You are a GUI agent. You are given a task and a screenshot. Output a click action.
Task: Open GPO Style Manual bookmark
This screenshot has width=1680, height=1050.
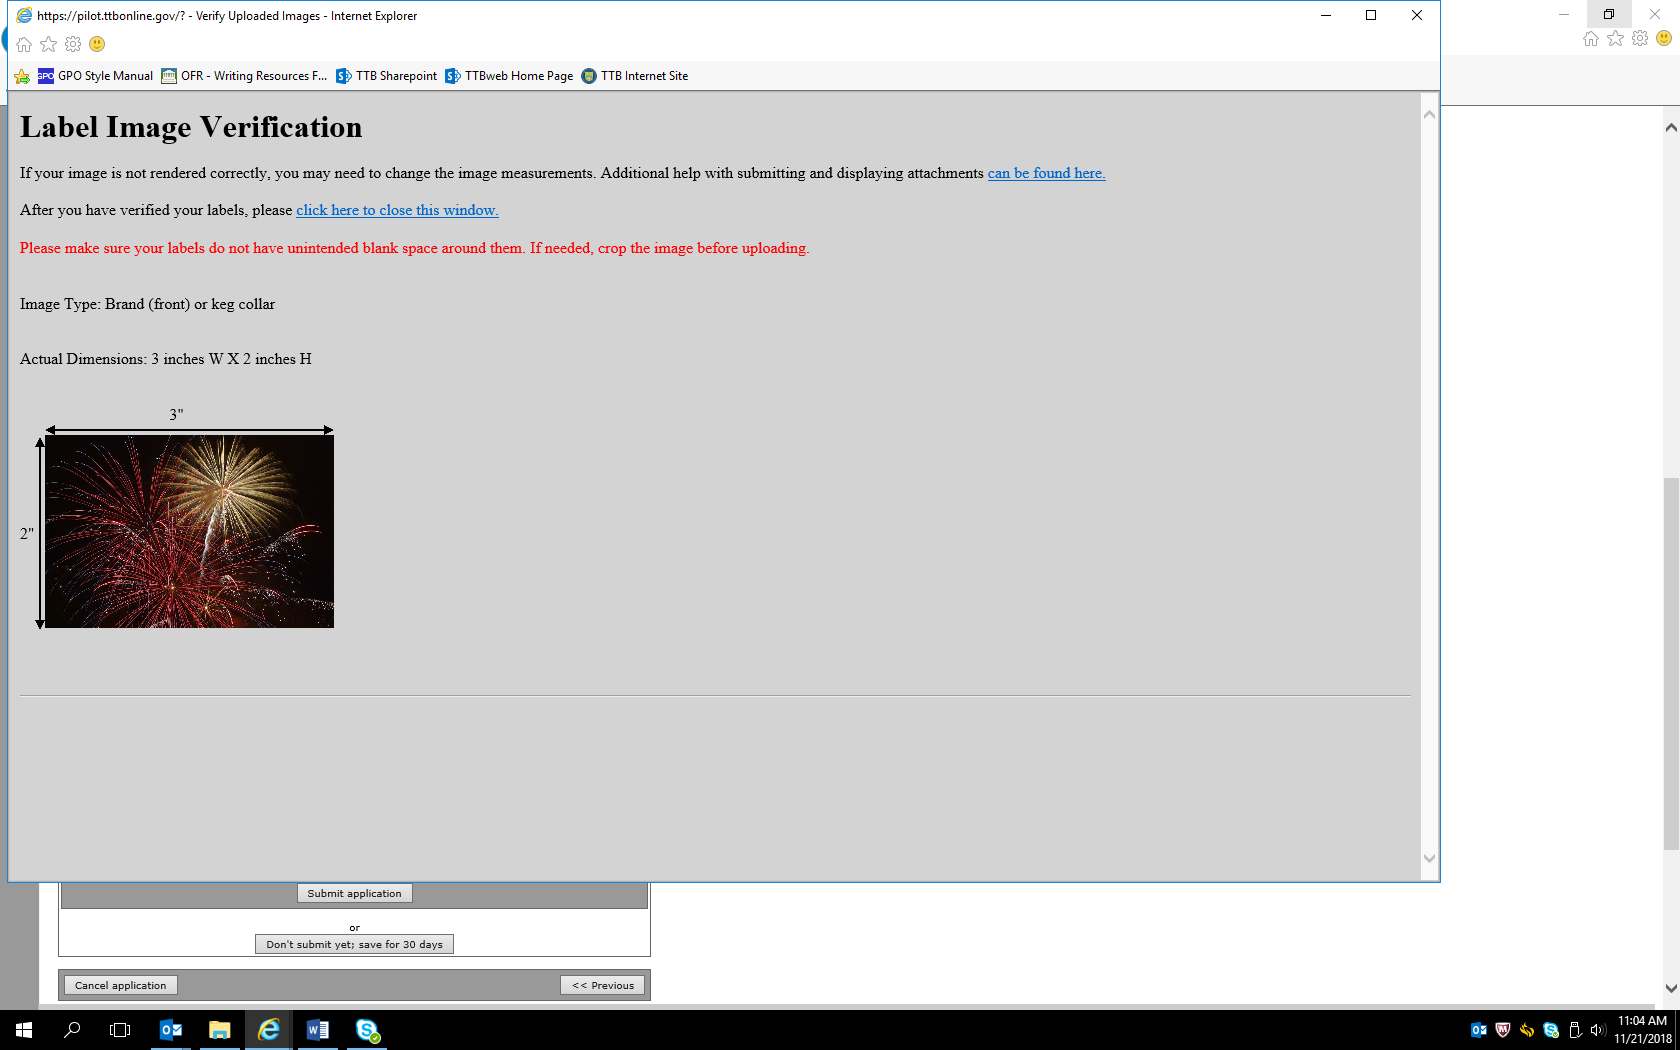96,76
